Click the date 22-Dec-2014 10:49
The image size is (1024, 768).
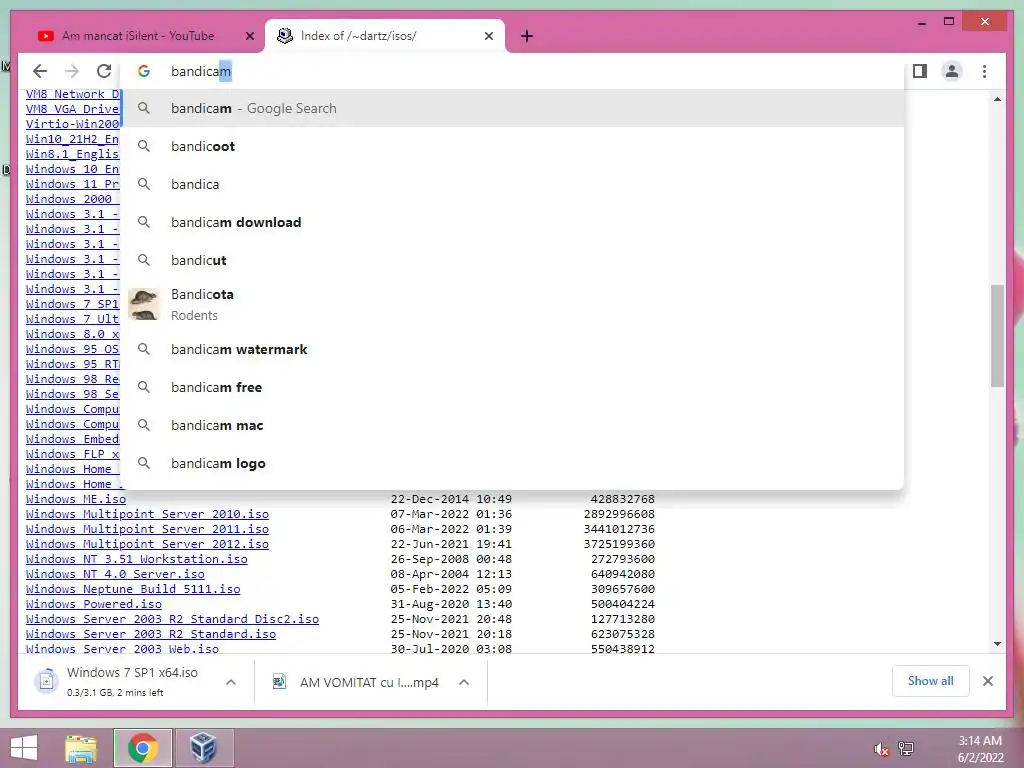[451, 499]
